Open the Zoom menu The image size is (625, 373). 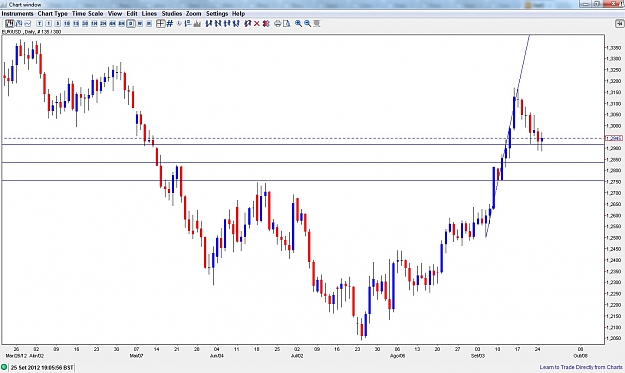point(194,14)
